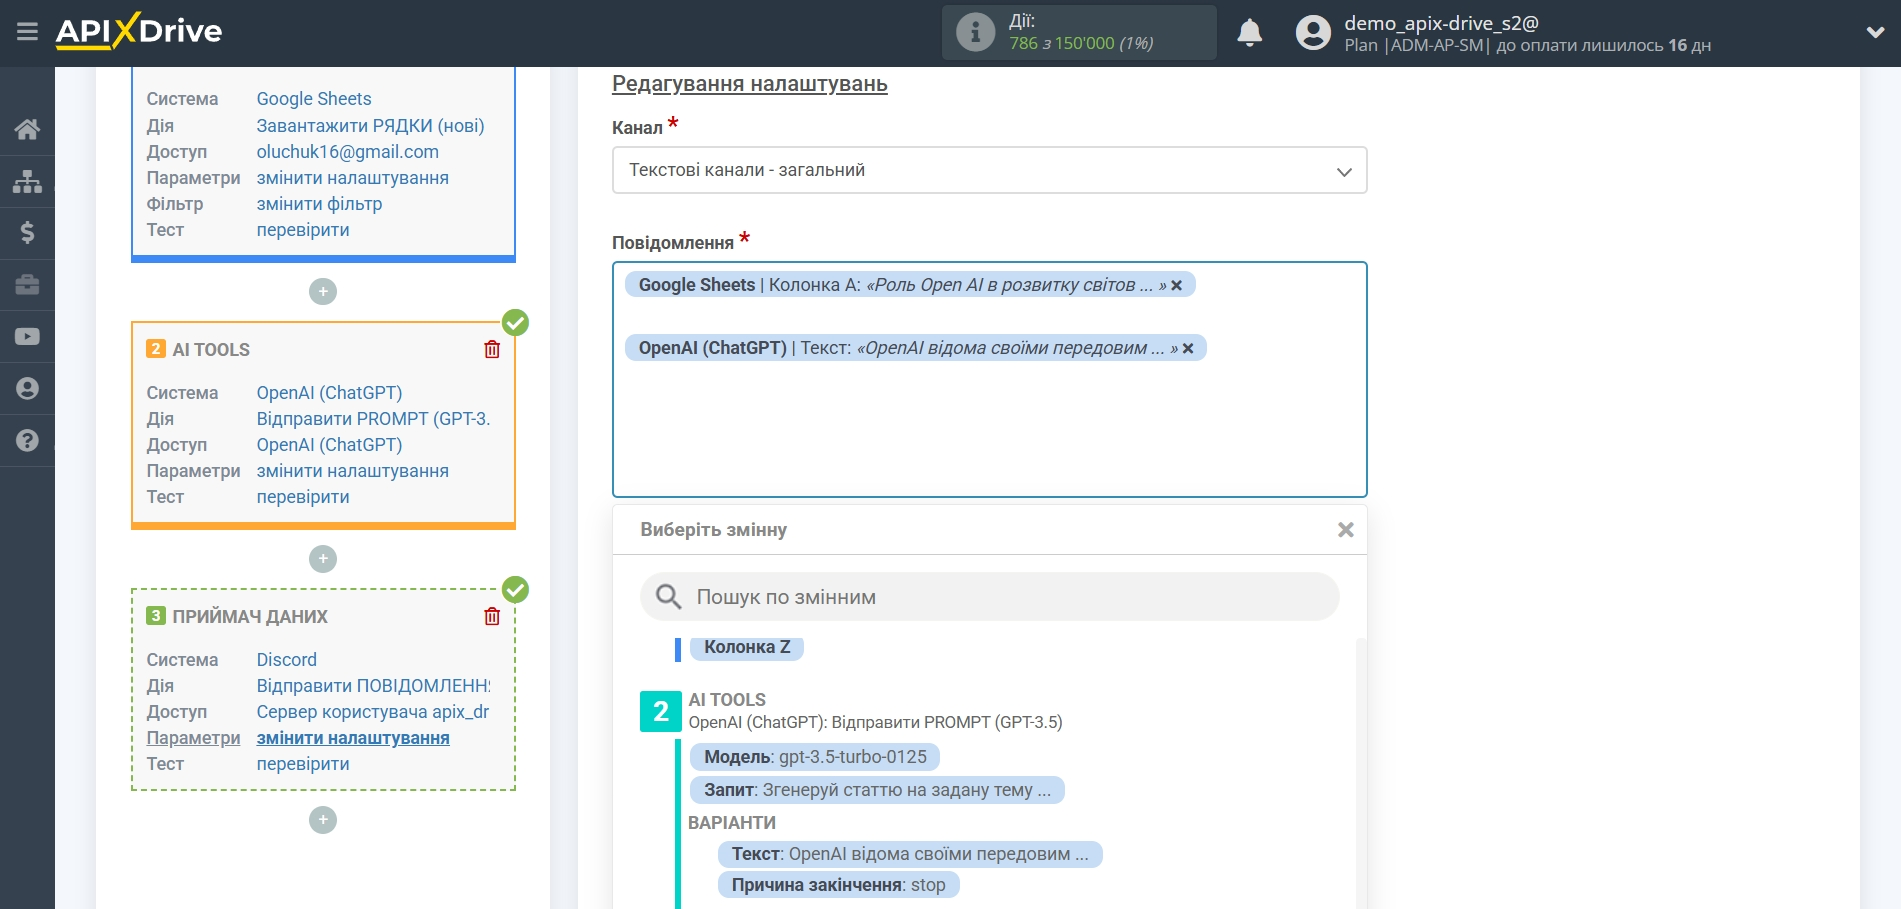Click змінити налаштування in Google Sheets block
Screen dimensions: 1901x909
pos(352,178)
